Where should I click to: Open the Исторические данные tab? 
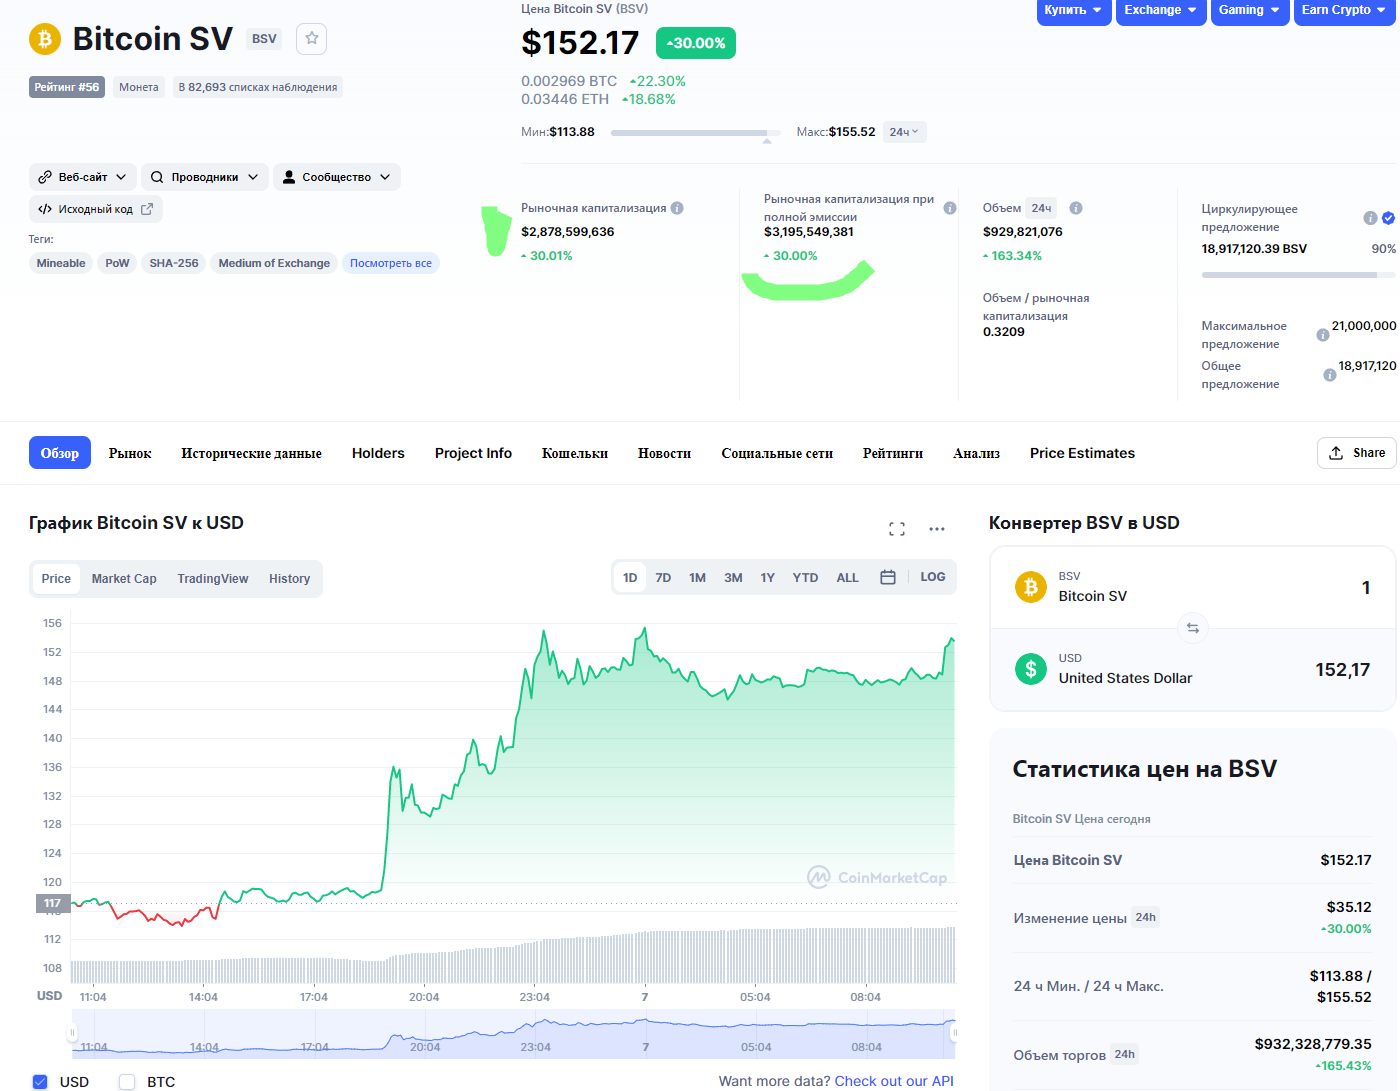pyautogui.click(x=251, y=453)
